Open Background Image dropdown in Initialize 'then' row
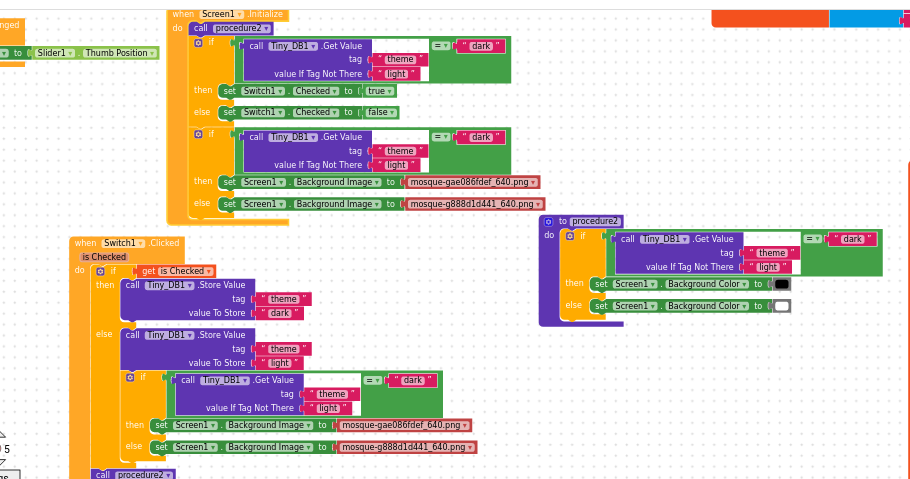The image size is (910, 479). pos(338,182)
